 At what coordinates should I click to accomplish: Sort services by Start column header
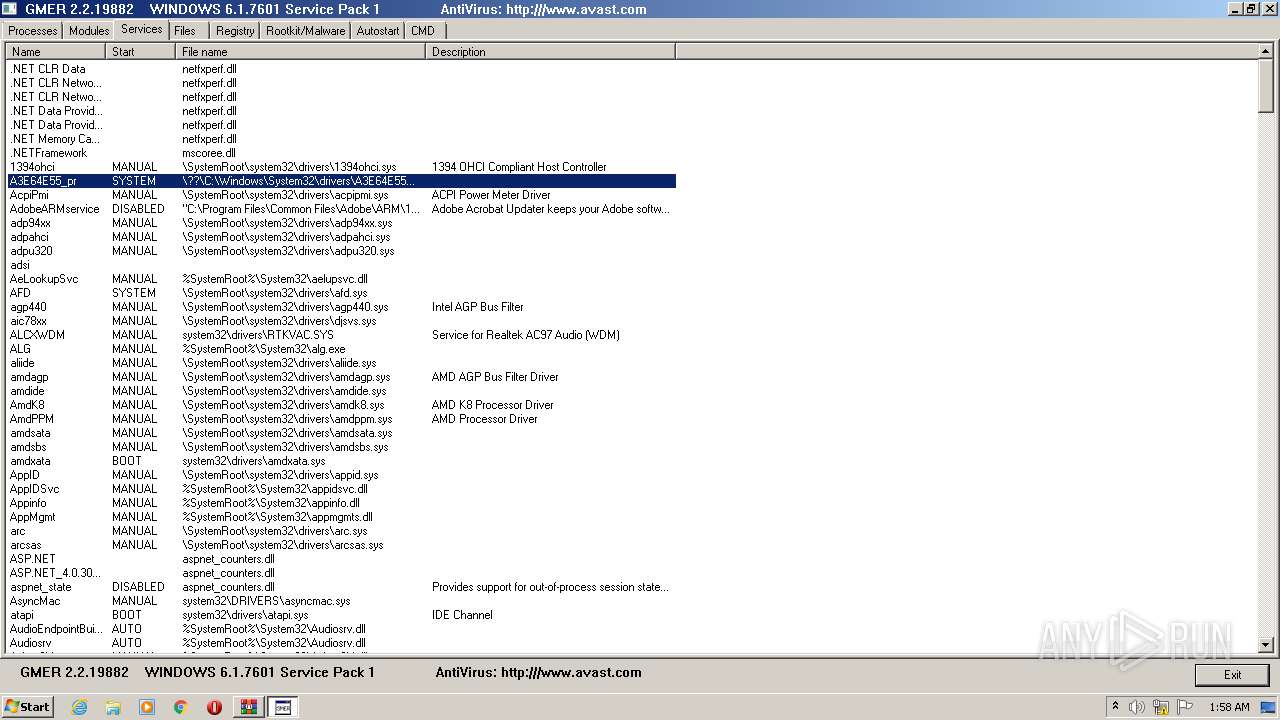coord(141,51)
